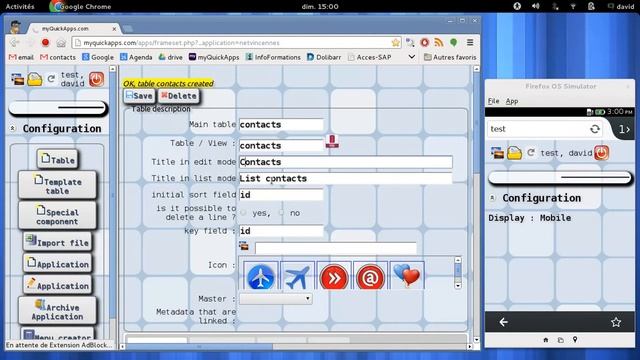Select the blue jet plane icon
This screenshot has width=640, height=360.
[x=297, y=276]
